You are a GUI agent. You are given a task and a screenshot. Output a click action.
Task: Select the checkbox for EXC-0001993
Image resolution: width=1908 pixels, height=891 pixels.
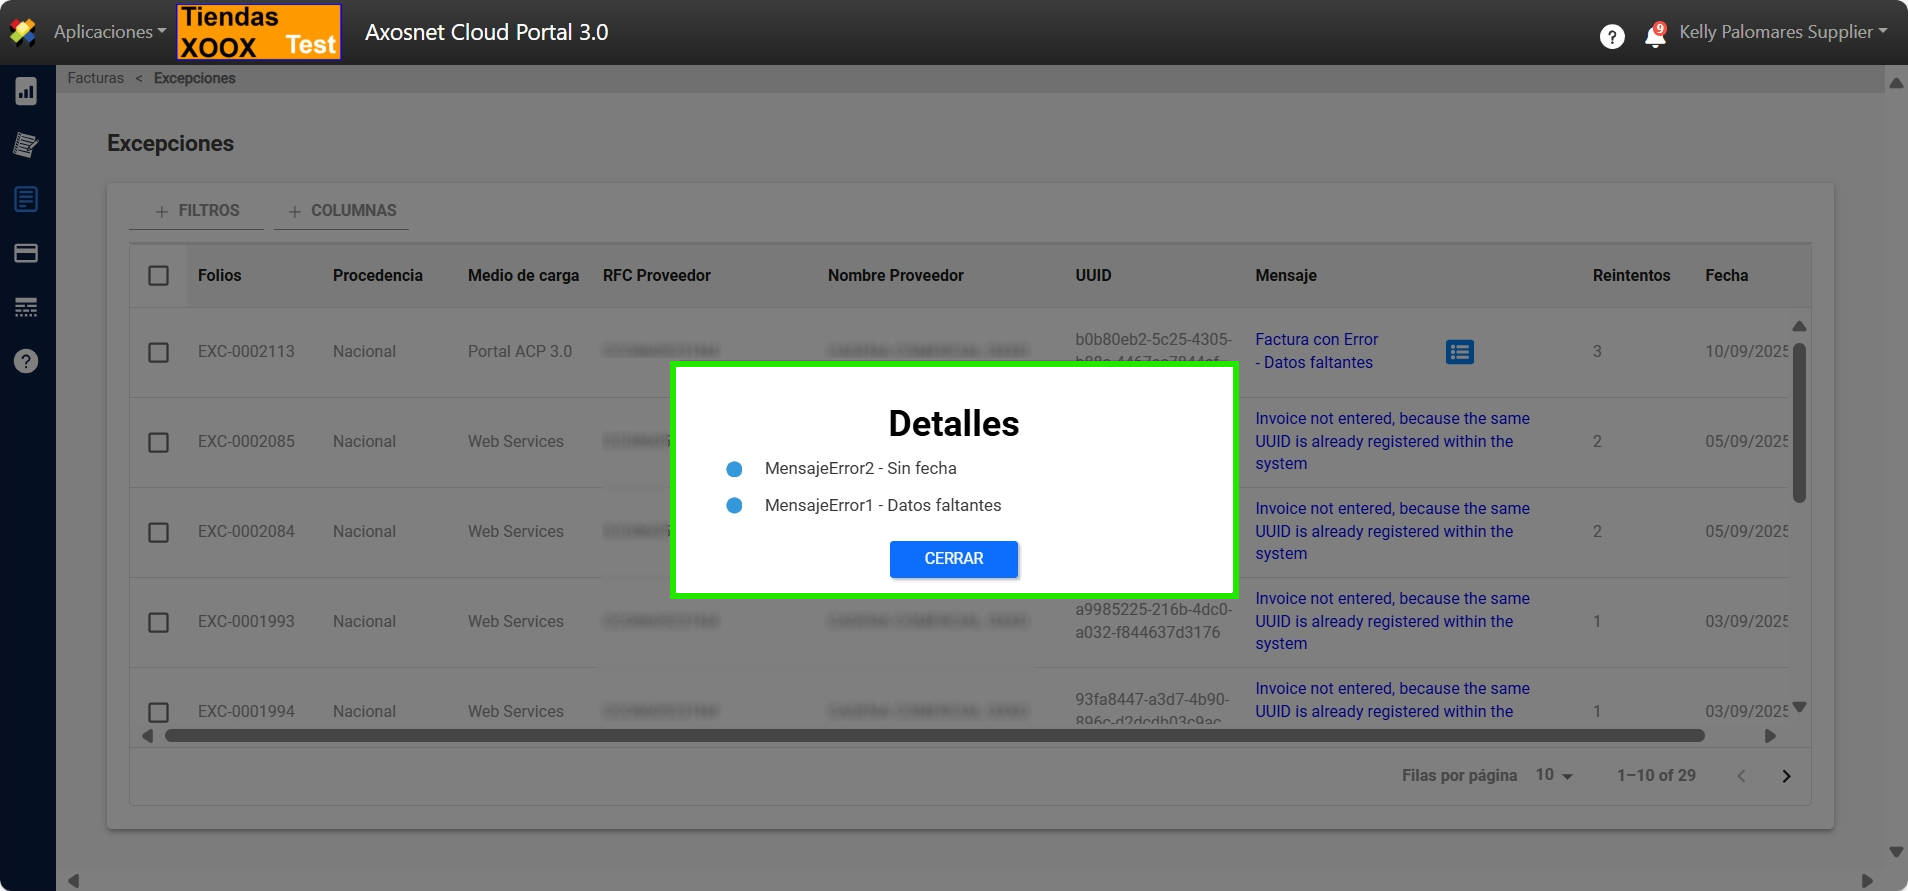[x=158, y=622]
